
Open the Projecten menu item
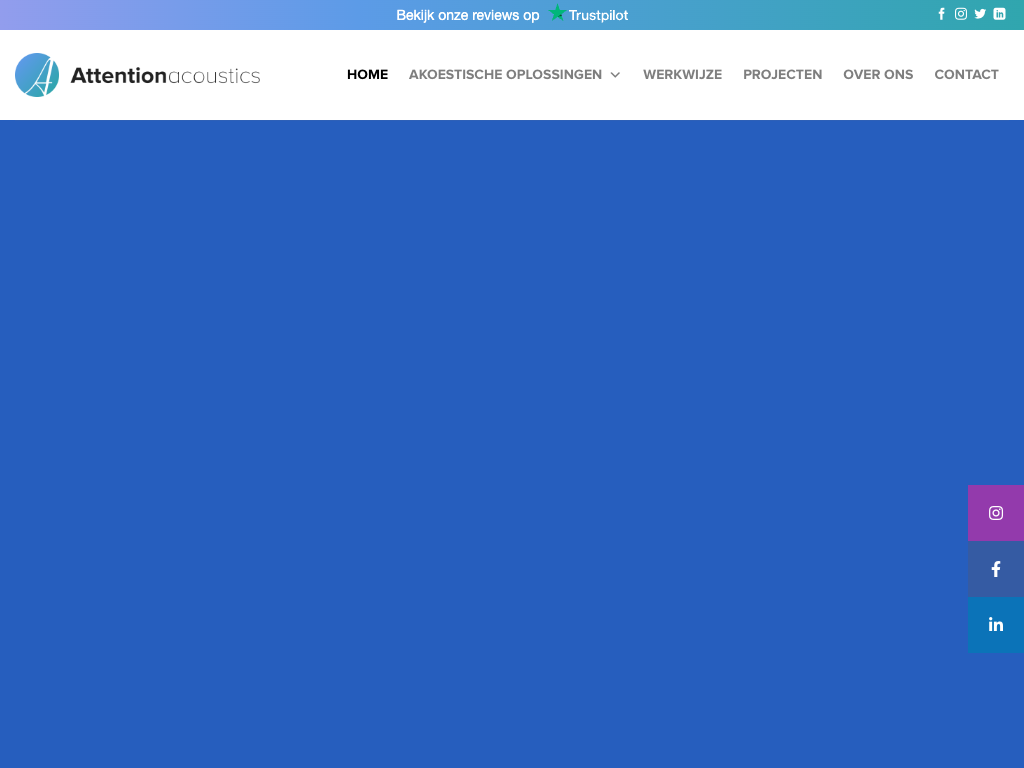(x=782, y=75)
